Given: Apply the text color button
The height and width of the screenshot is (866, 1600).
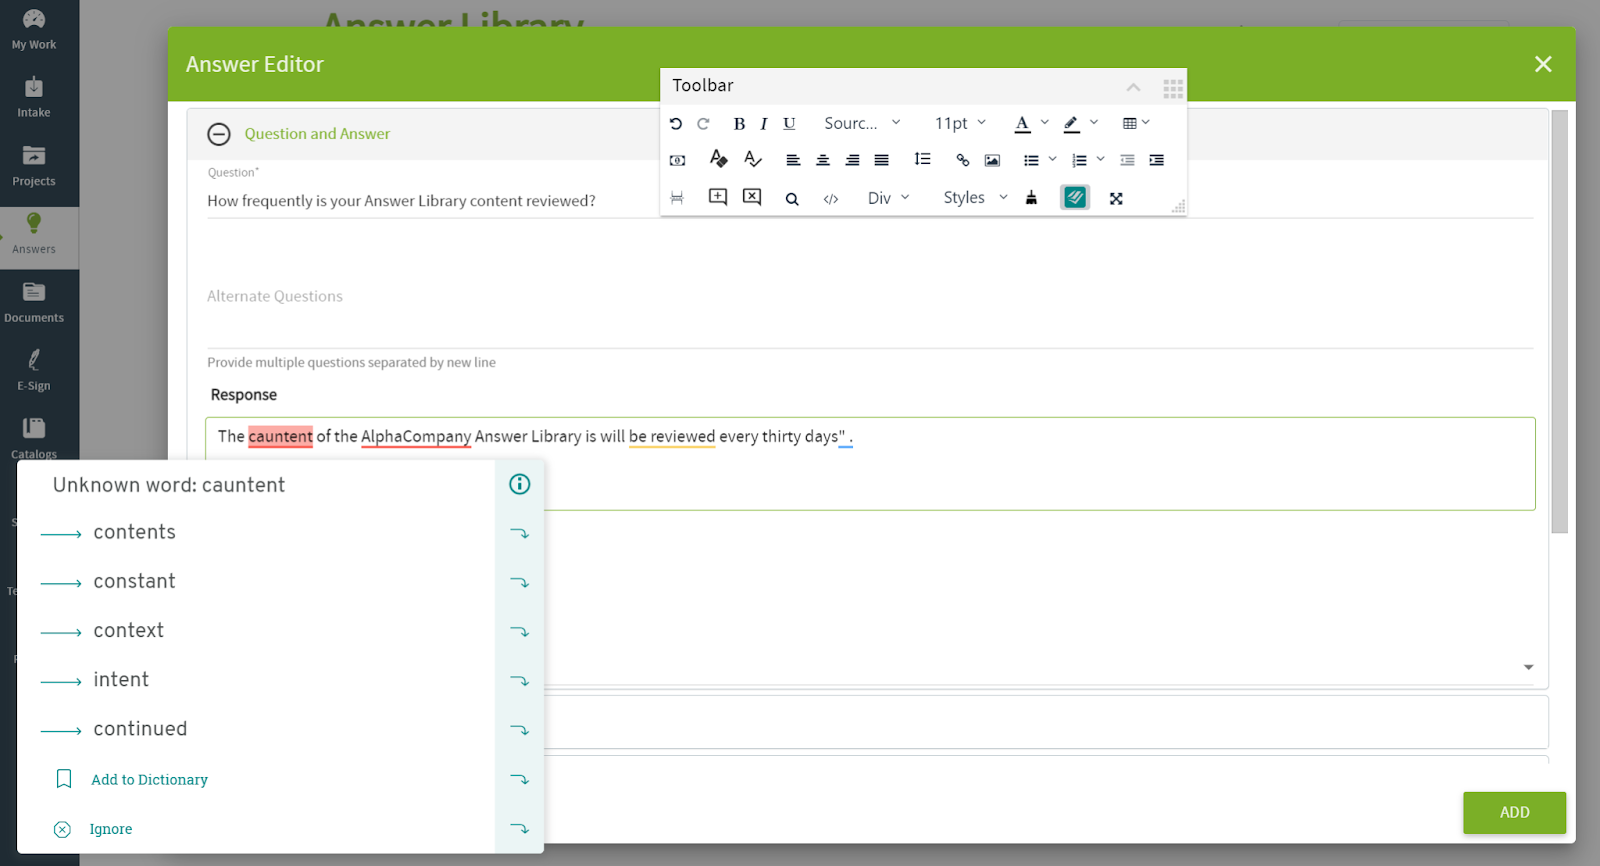Looking at the screenshot, I should [1022, 123].
